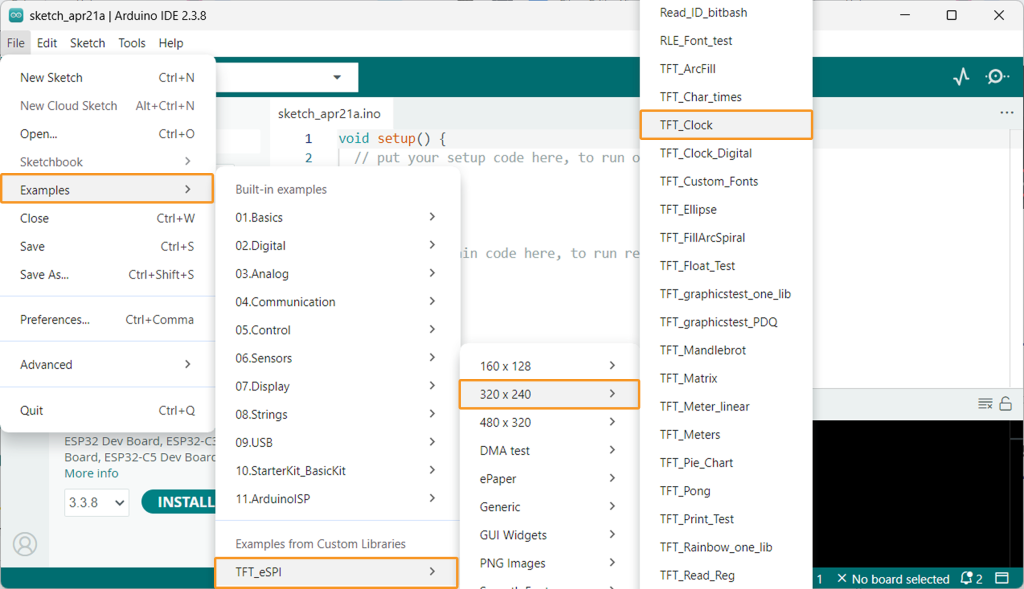This screenshot has width=1024, height=589.
Task: Expand the 01.Basics examples submenu
Action: point(337,217)
